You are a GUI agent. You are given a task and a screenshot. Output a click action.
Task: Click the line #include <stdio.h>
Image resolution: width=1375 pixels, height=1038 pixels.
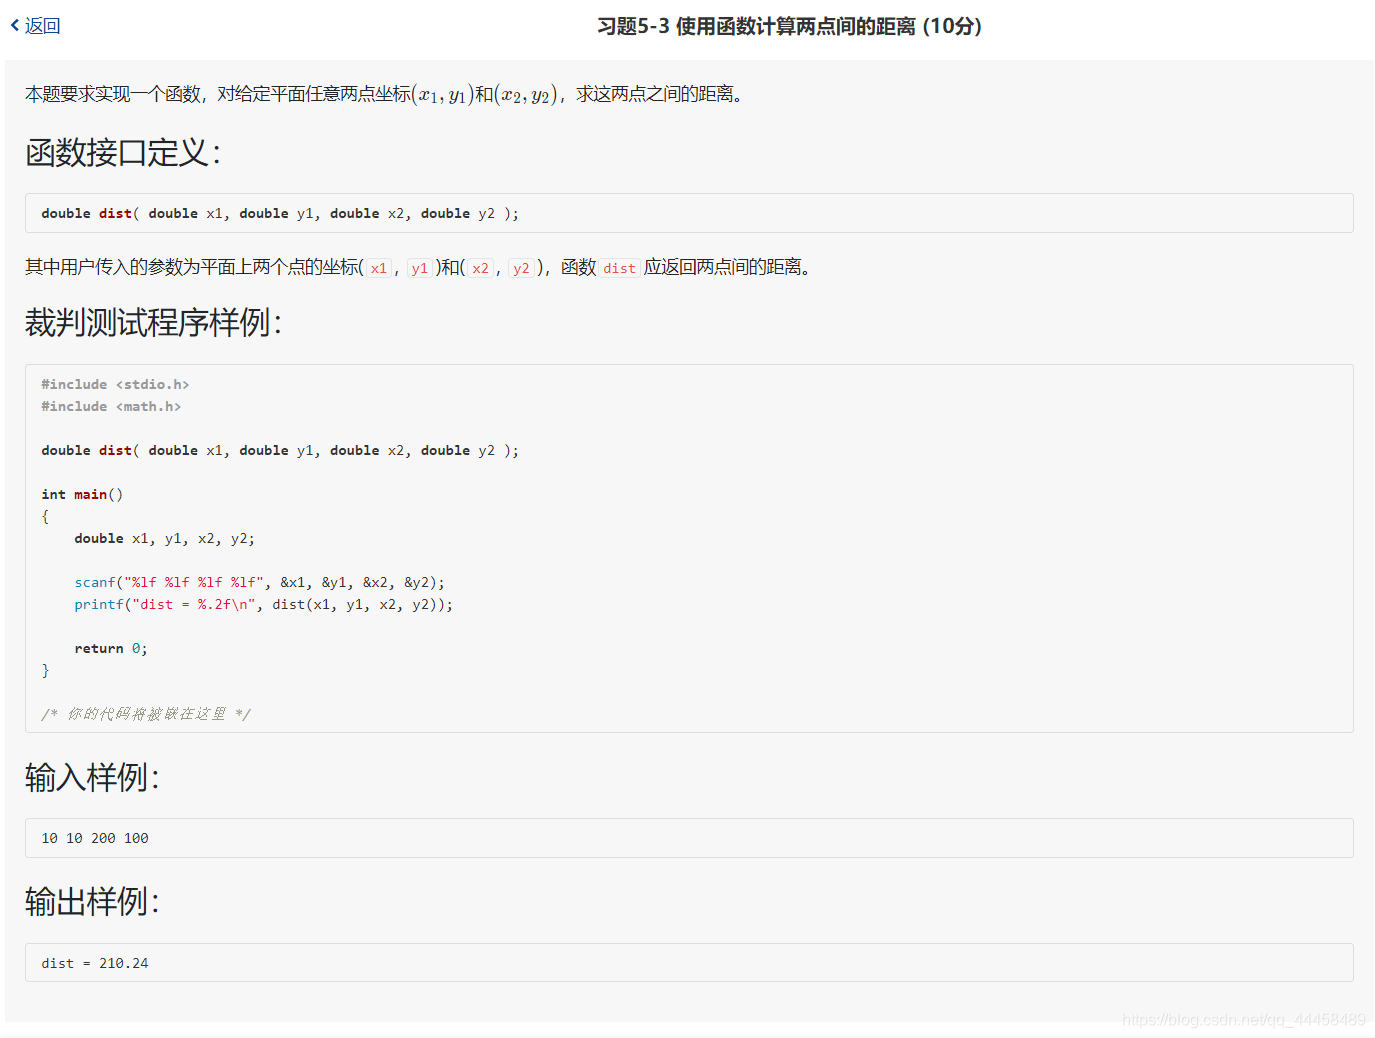pos(115,384)
